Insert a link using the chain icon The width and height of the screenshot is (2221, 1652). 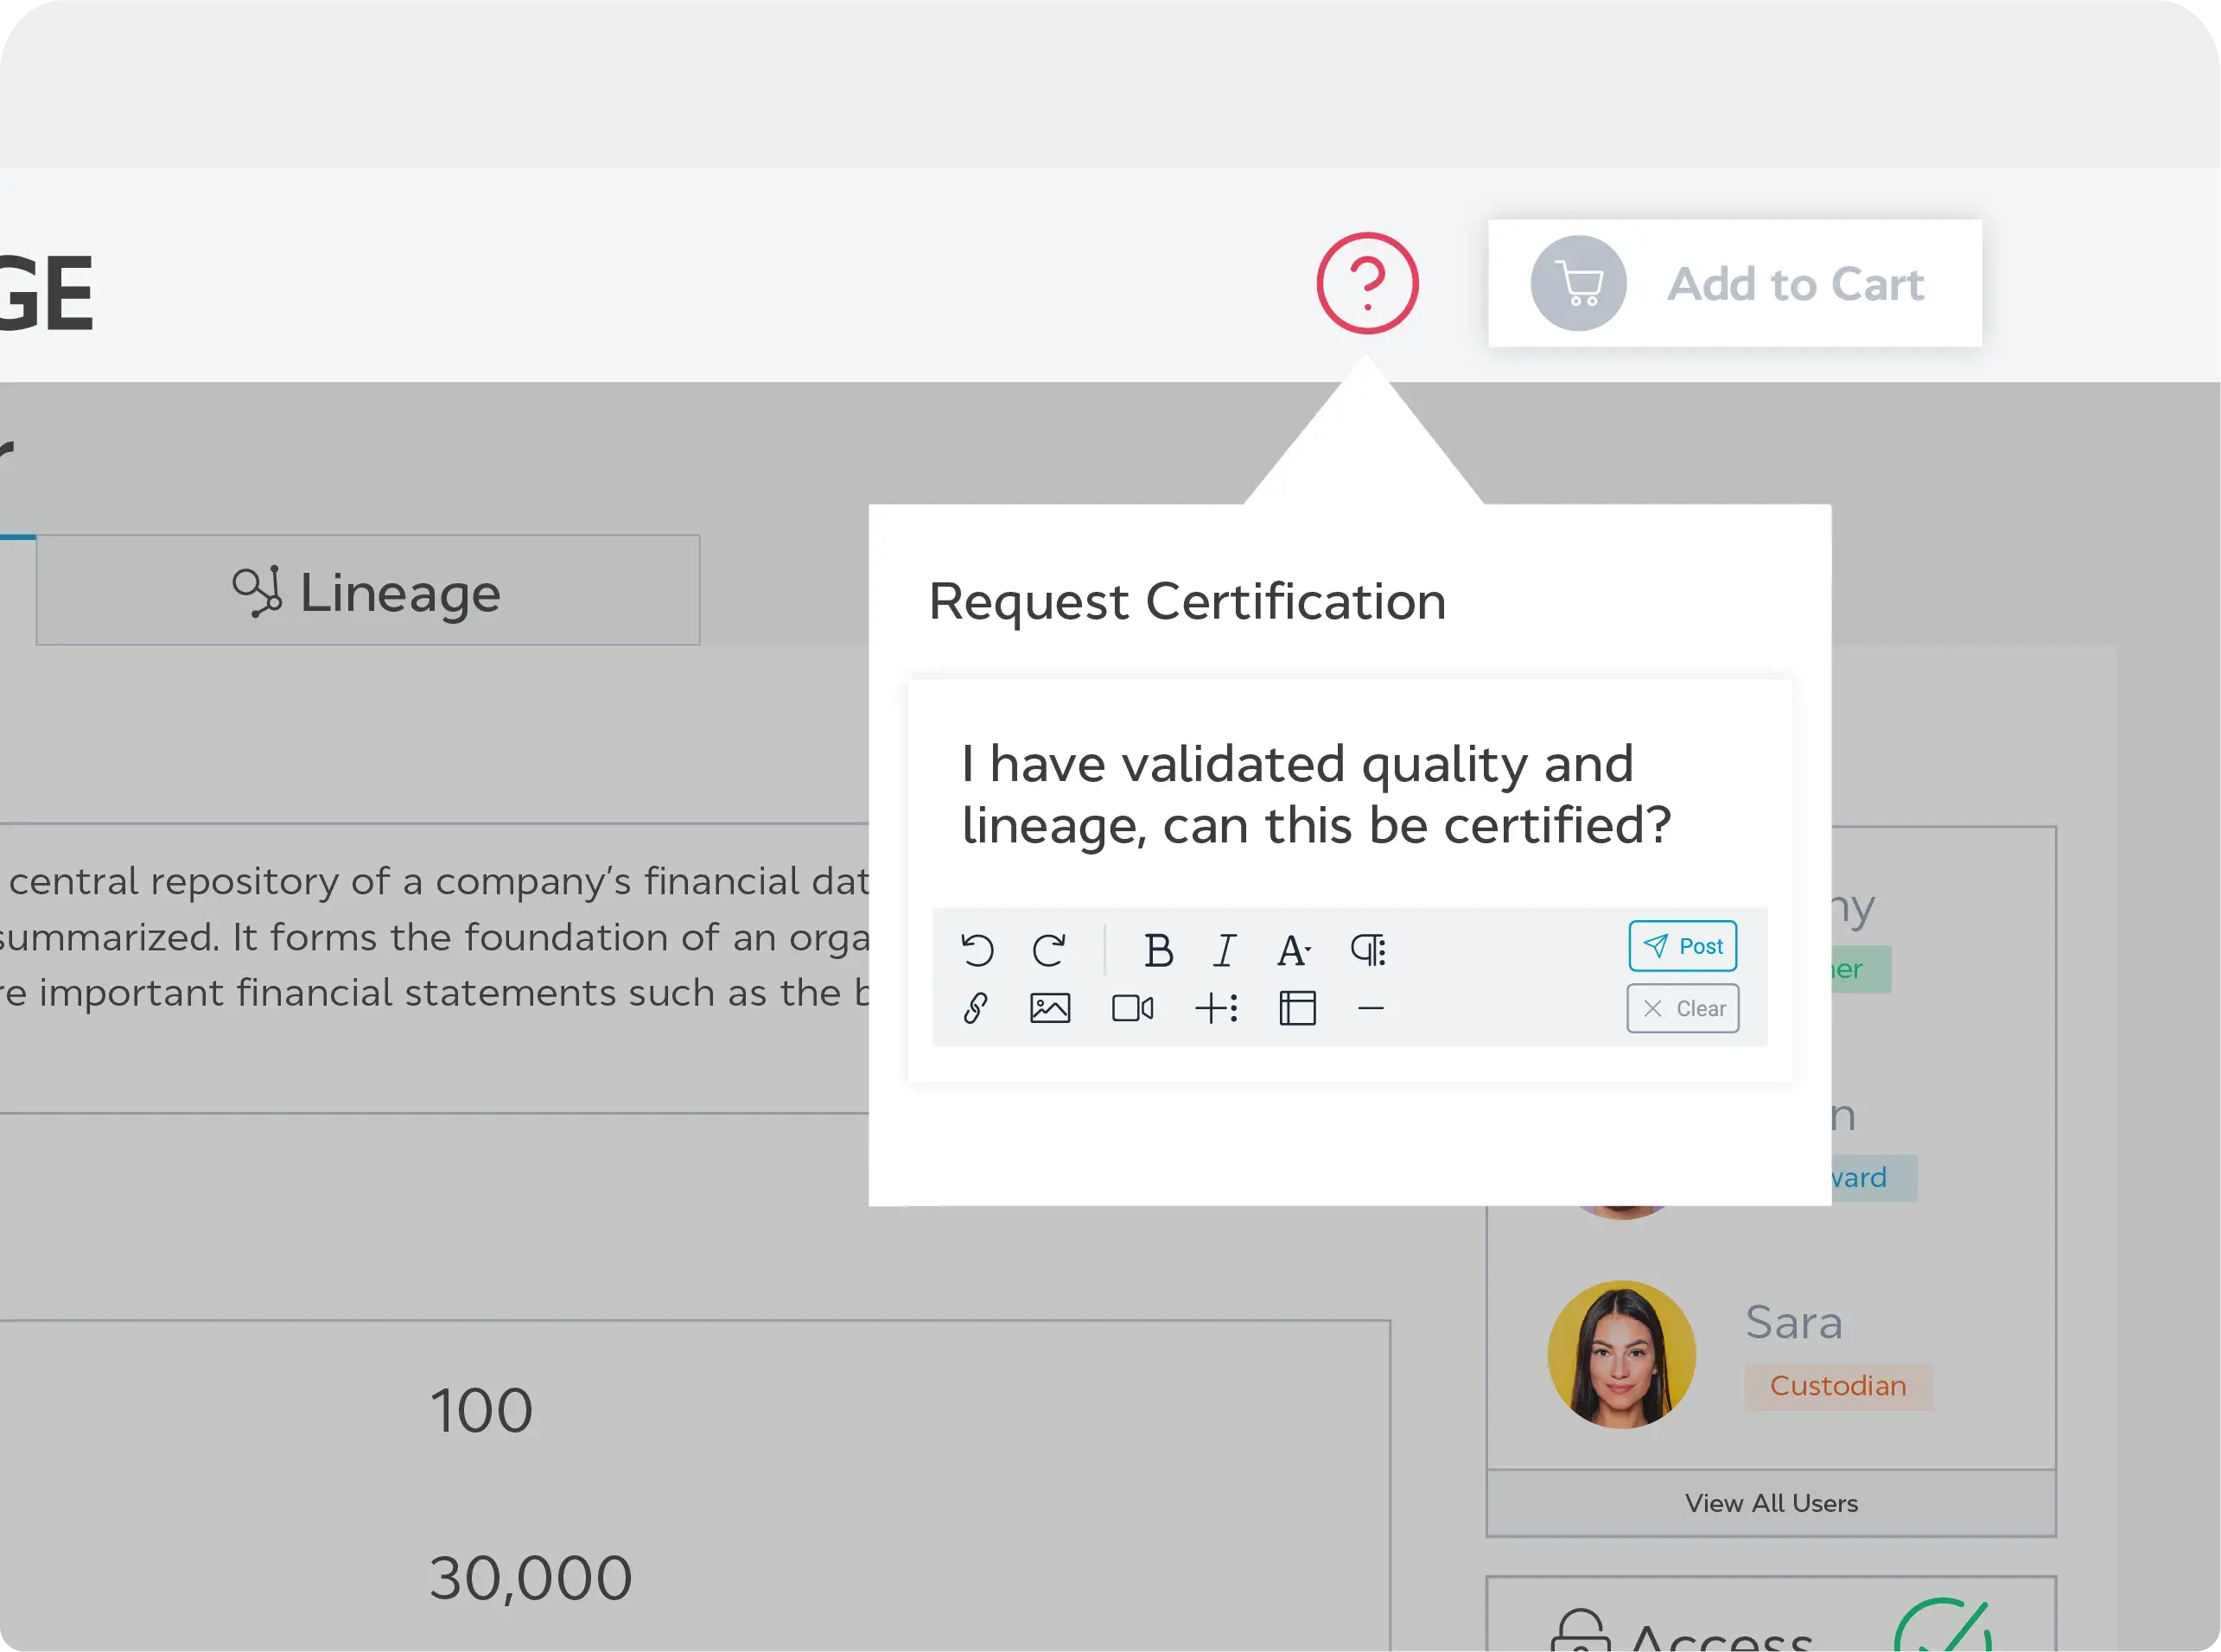point(976,1008)
